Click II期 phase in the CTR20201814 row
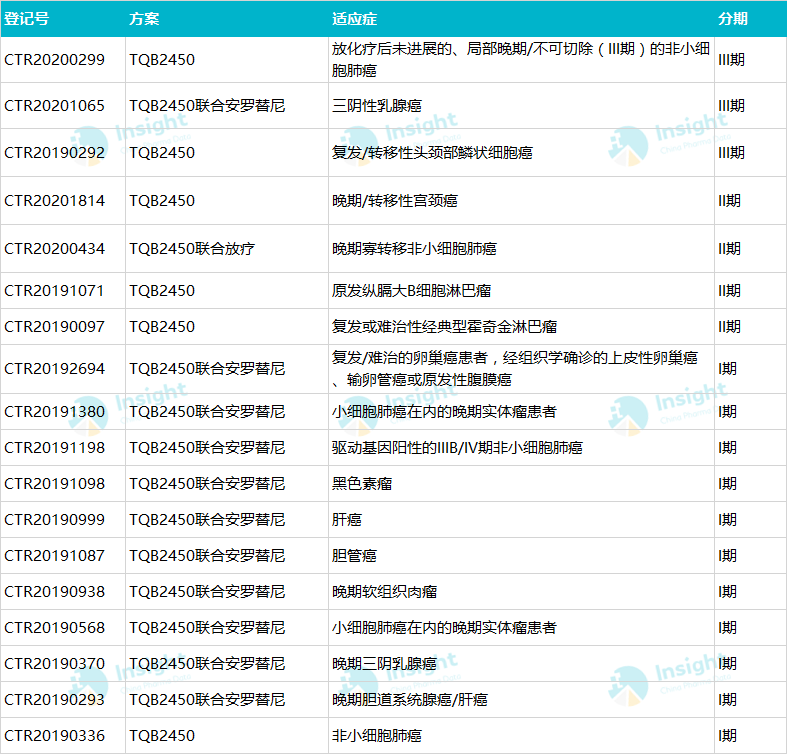Screen dimensions: 787x754 tap(729, 201)
